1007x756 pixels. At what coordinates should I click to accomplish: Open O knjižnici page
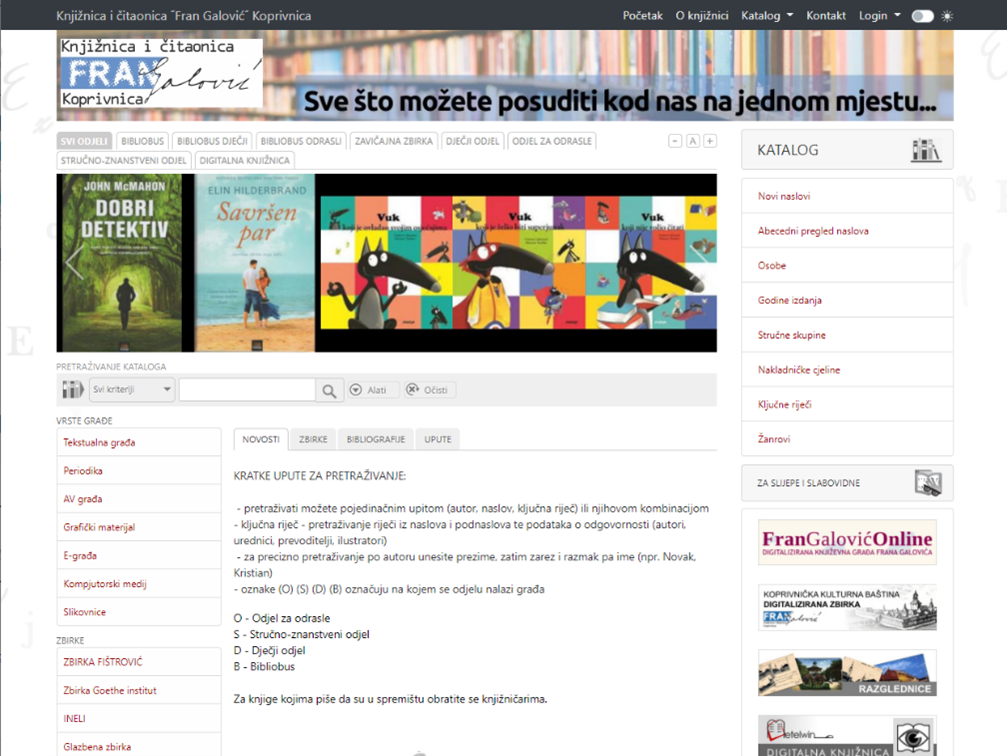[x=701, y=15]
